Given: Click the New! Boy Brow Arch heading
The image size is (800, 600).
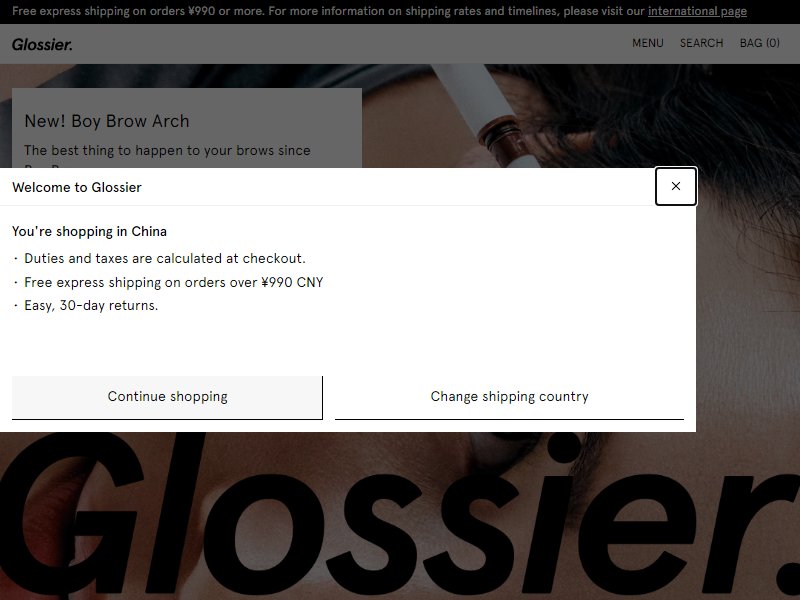Looking at the screenshot, I should 107,121.
